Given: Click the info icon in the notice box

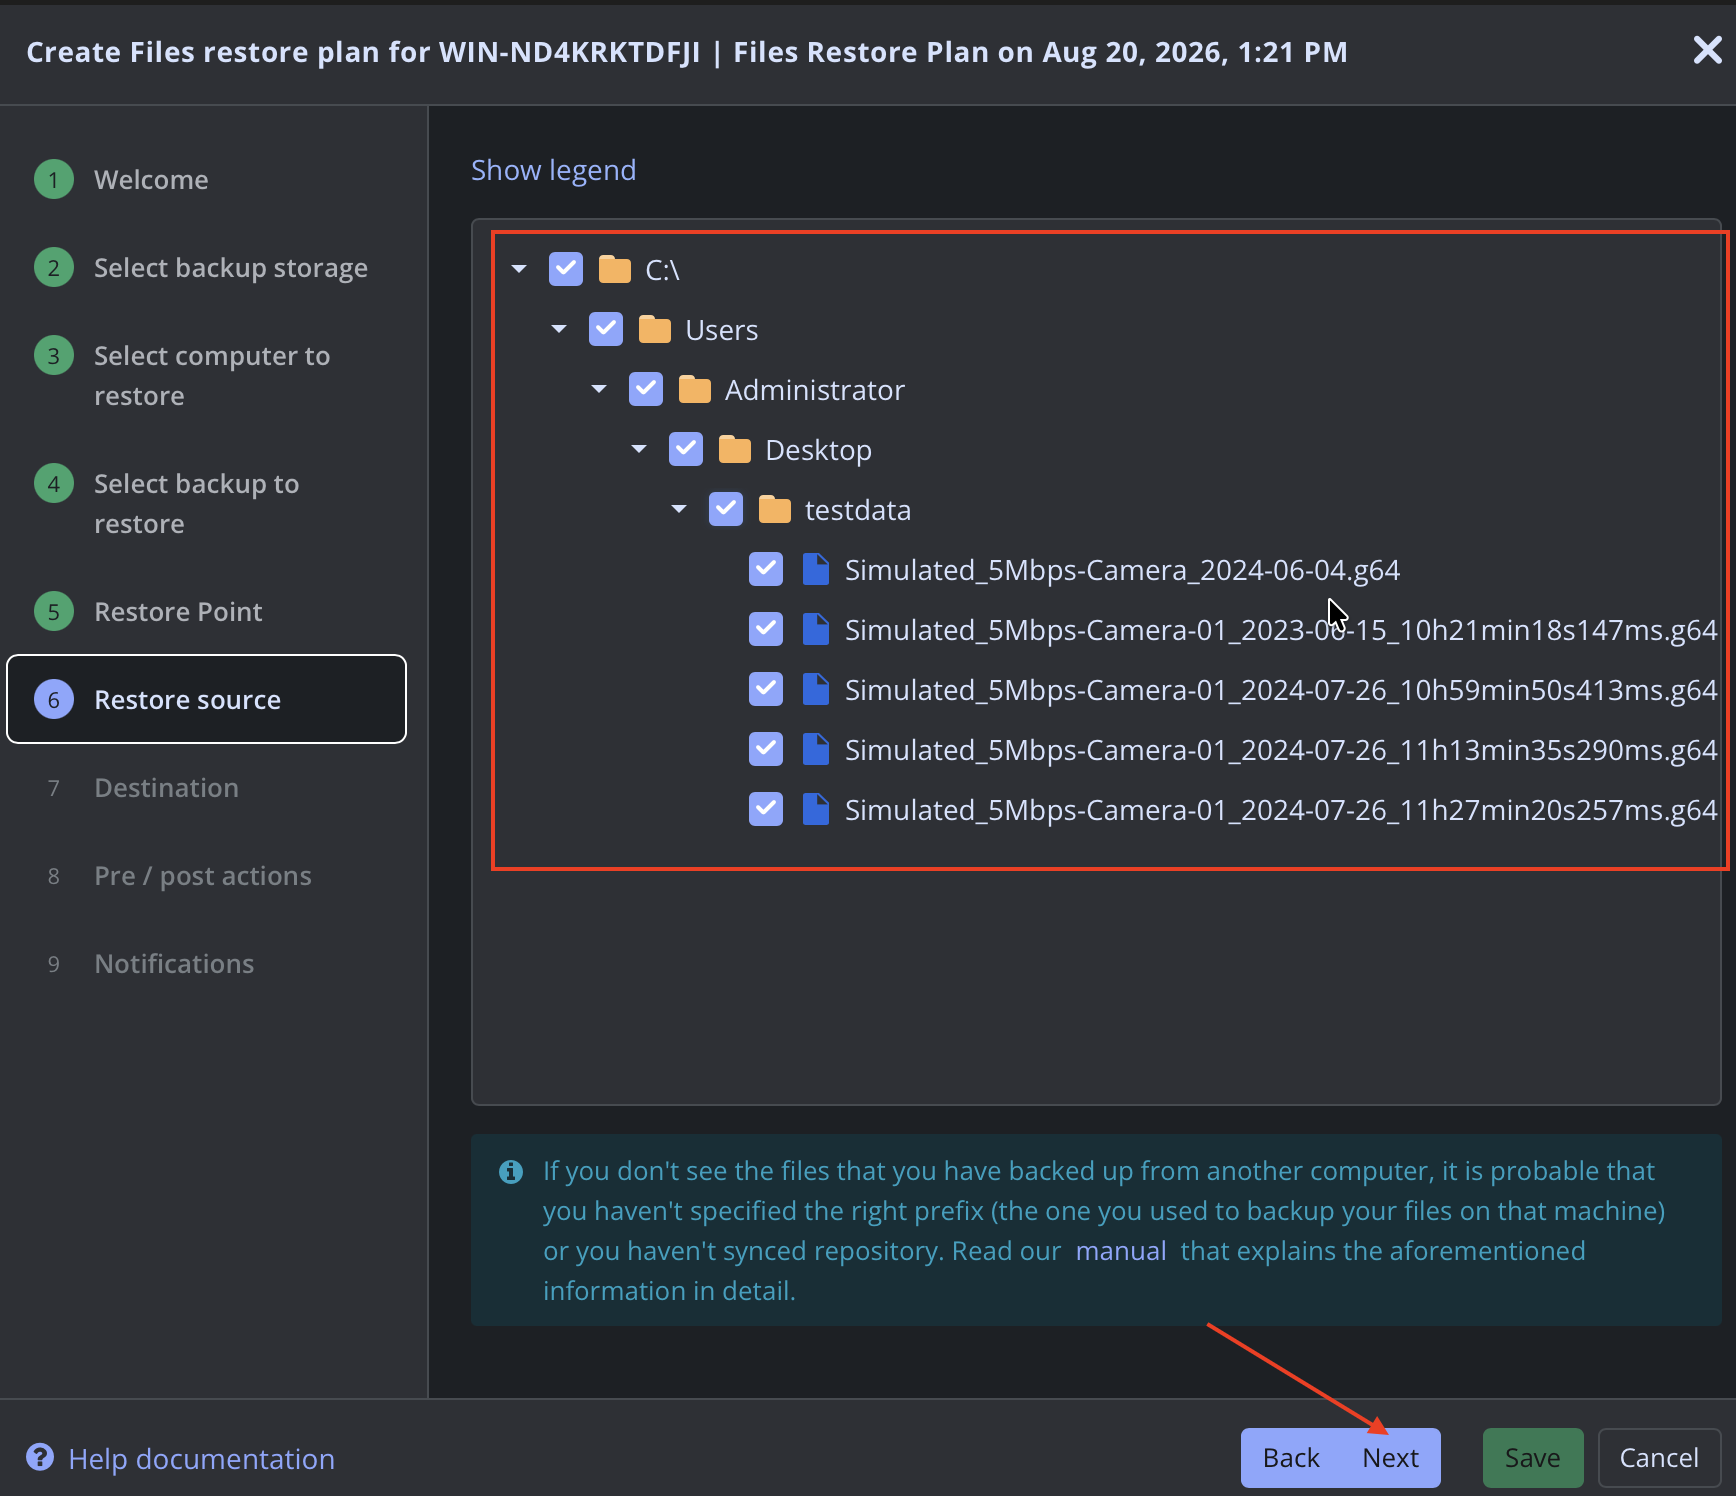Looking at the screenshot, I should coord(511,1171).
